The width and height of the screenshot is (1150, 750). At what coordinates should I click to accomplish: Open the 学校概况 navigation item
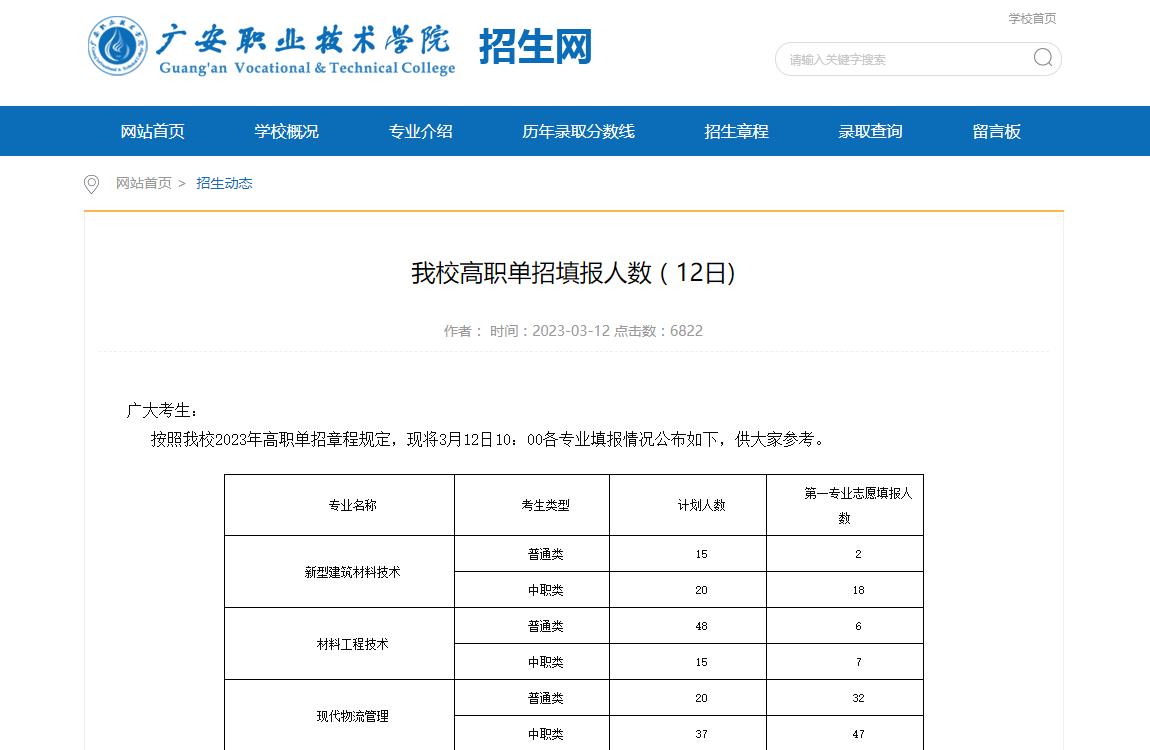287,131
